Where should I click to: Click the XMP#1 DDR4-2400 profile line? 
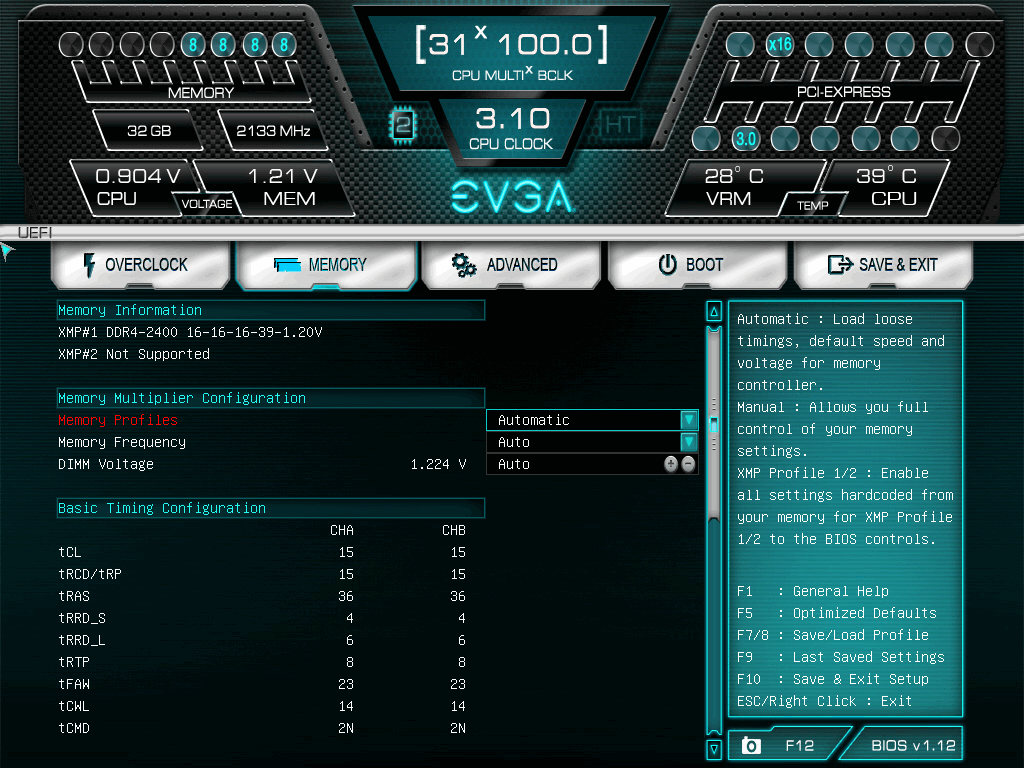coord(190,332)
